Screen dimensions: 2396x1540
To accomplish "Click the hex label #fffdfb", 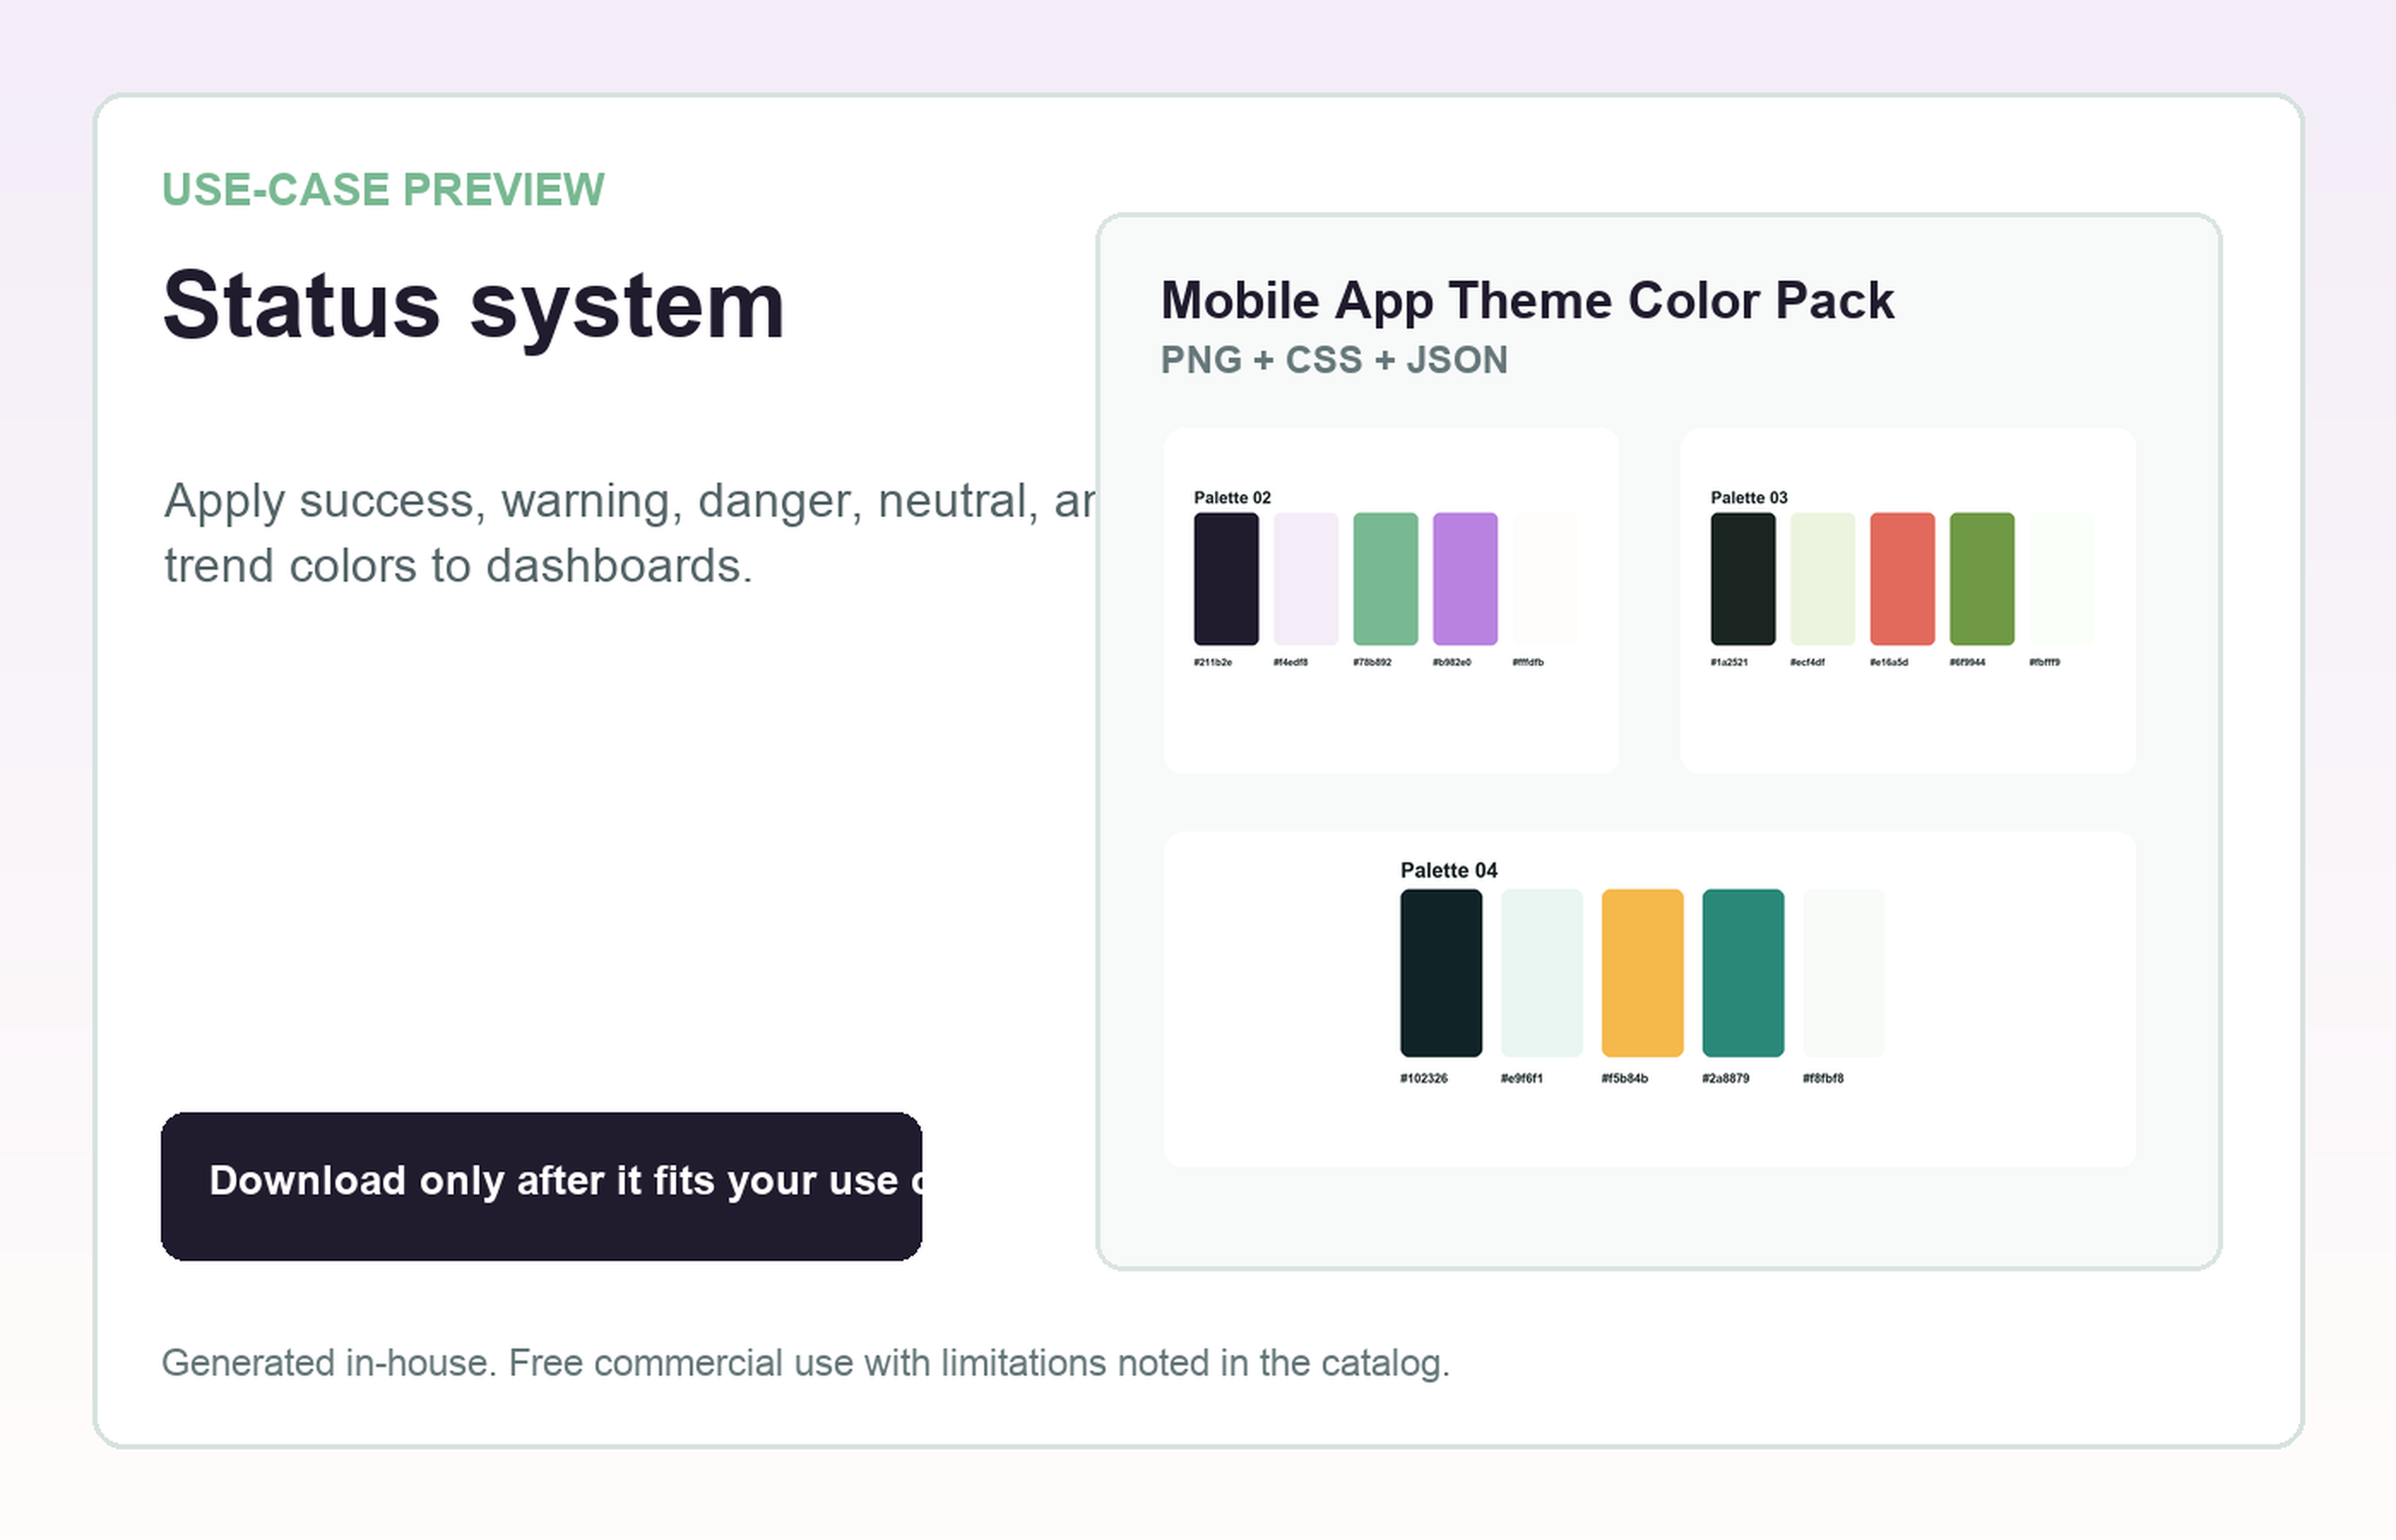I will pyautogui.click(x=1528, y=662).
